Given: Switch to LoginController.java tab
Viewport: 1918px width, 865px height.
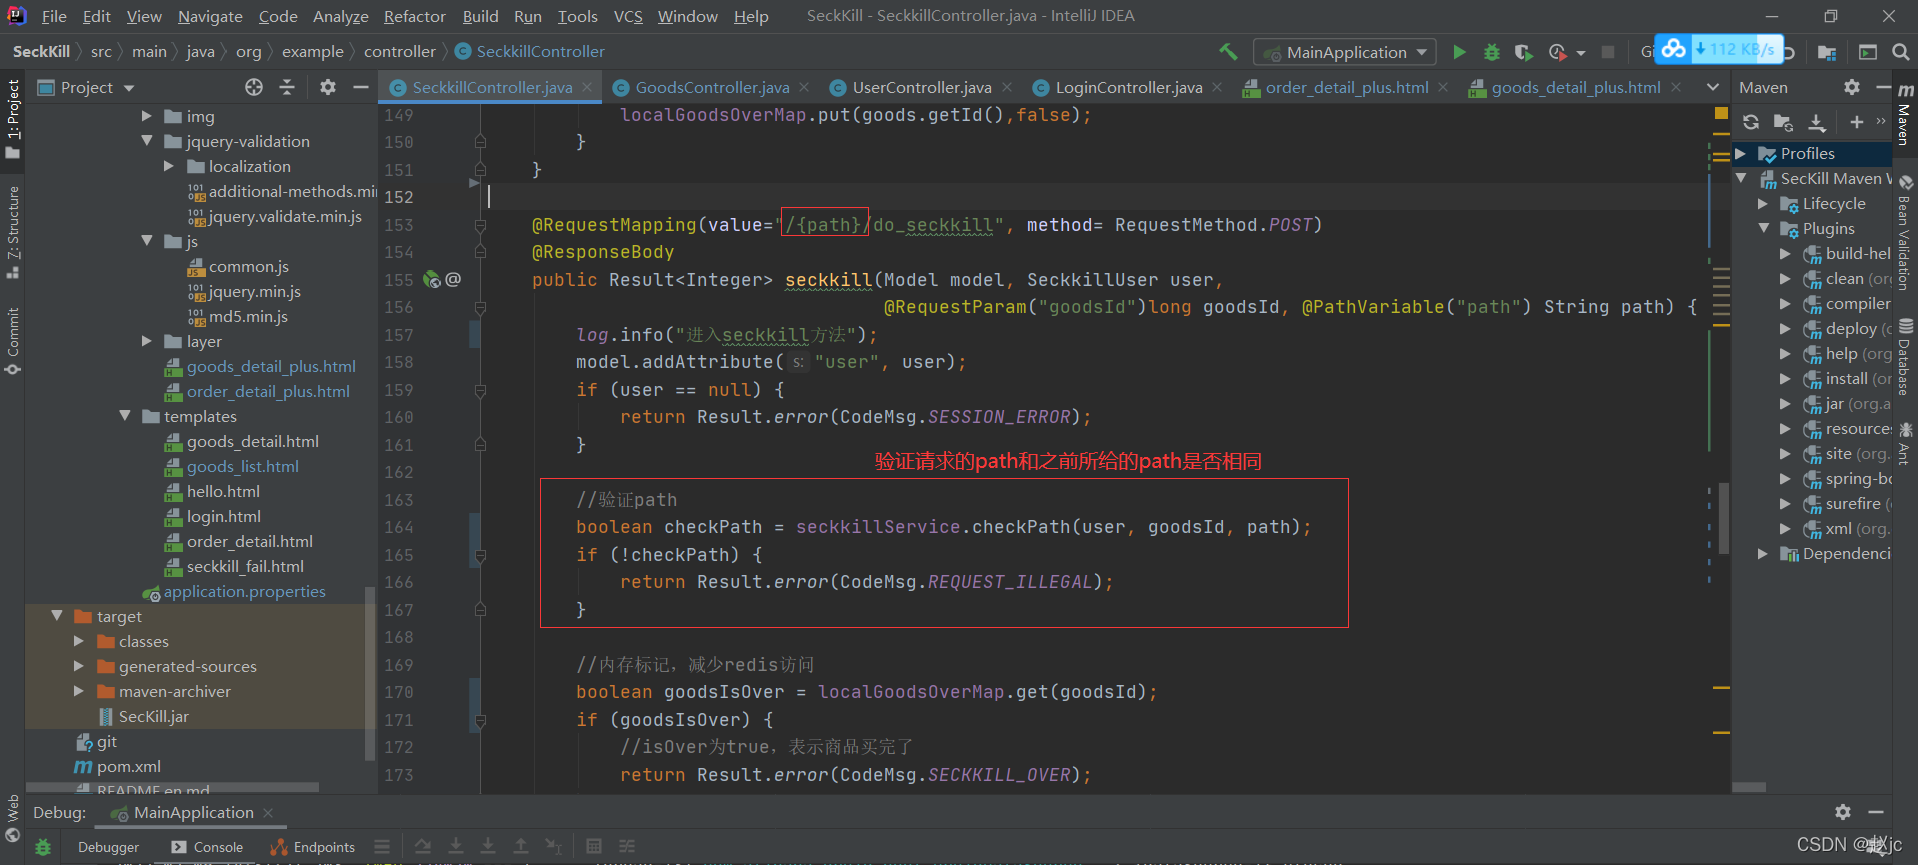Looking at the screenshot, I should click(x=1129, y=87).
